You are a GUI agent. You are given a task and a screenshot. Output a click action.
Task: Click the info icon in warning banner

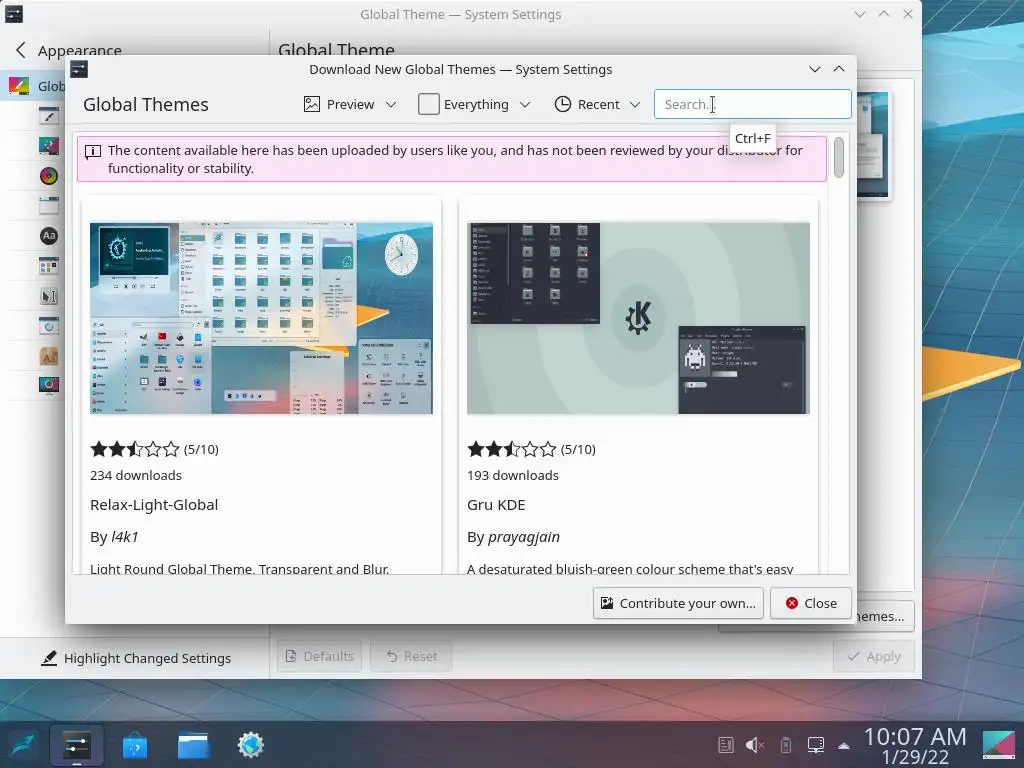pyautogui.click(x=93, y=152)
